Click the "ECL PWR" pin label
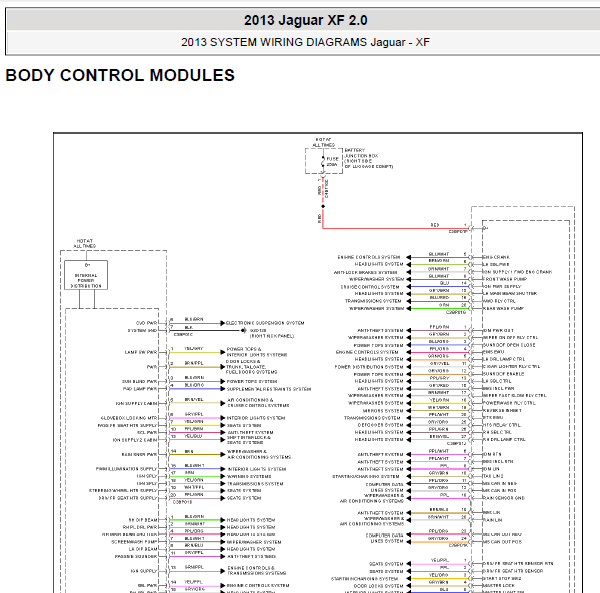This screenshot has height=593, width=600. 147,432
